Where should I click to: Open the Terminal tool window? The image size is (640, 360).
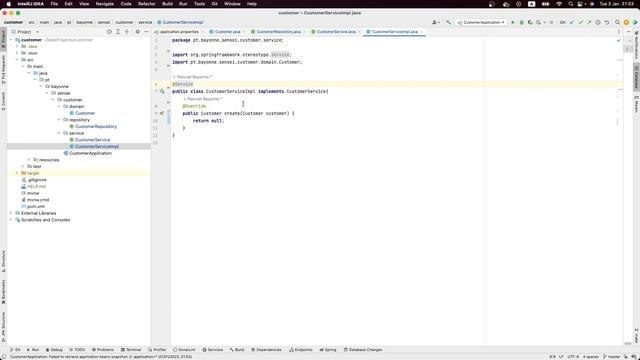pos(131,350)
